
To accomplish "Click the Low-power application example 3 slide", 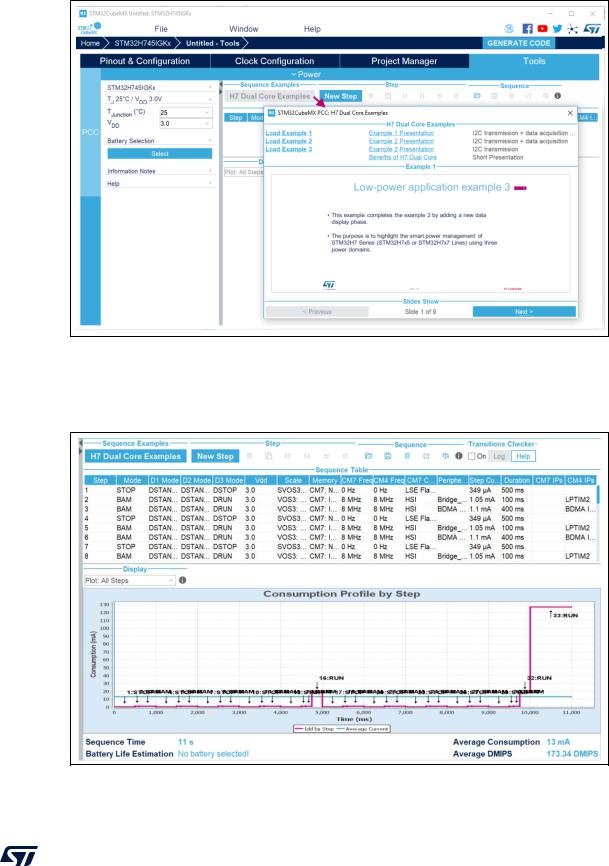I will click(x=421, y=234).
